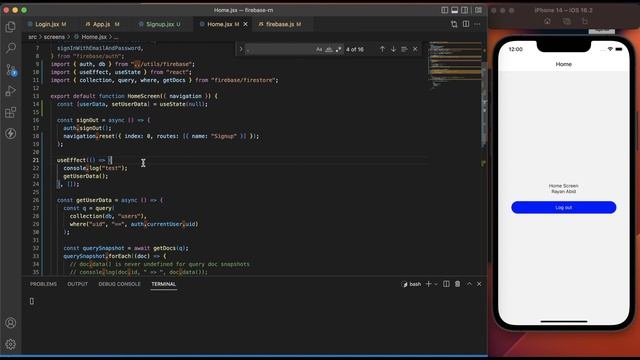Click the auth.signOut(); line

87,128
